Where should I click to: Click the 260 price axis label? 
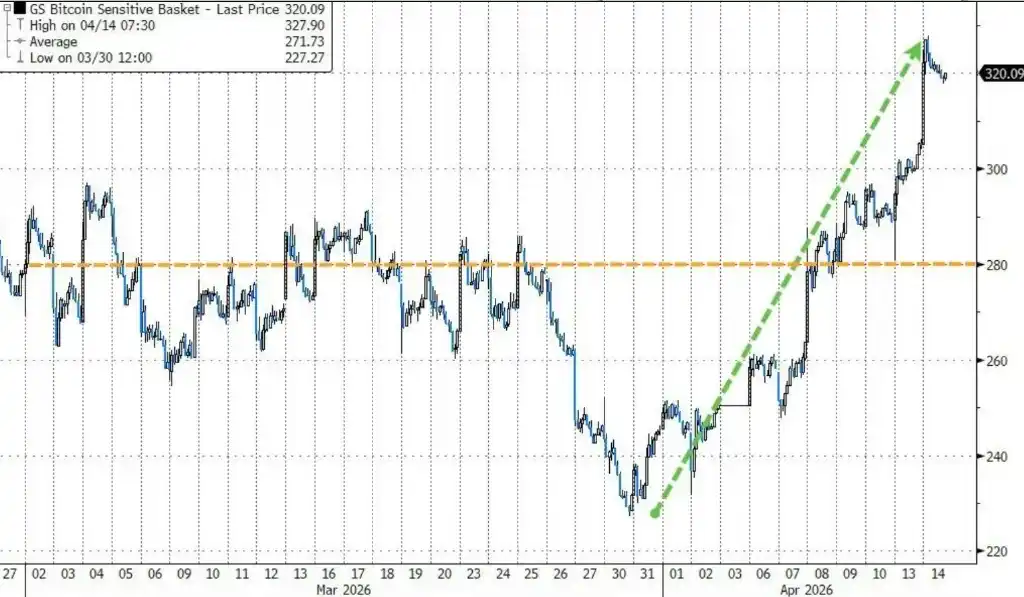coord(992,361)
